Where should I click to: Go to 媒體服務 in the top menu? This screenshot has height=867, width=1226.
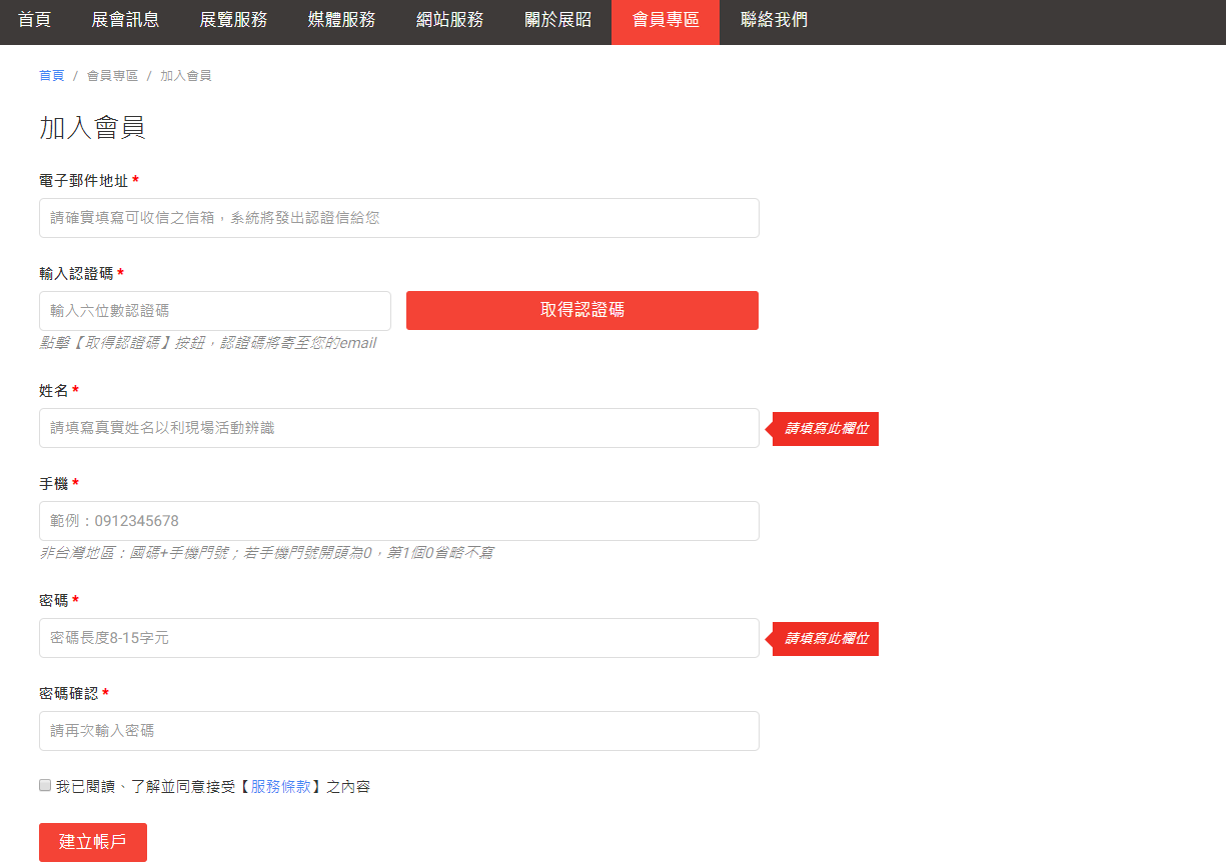pyautogui.click(x=342, y=20)
